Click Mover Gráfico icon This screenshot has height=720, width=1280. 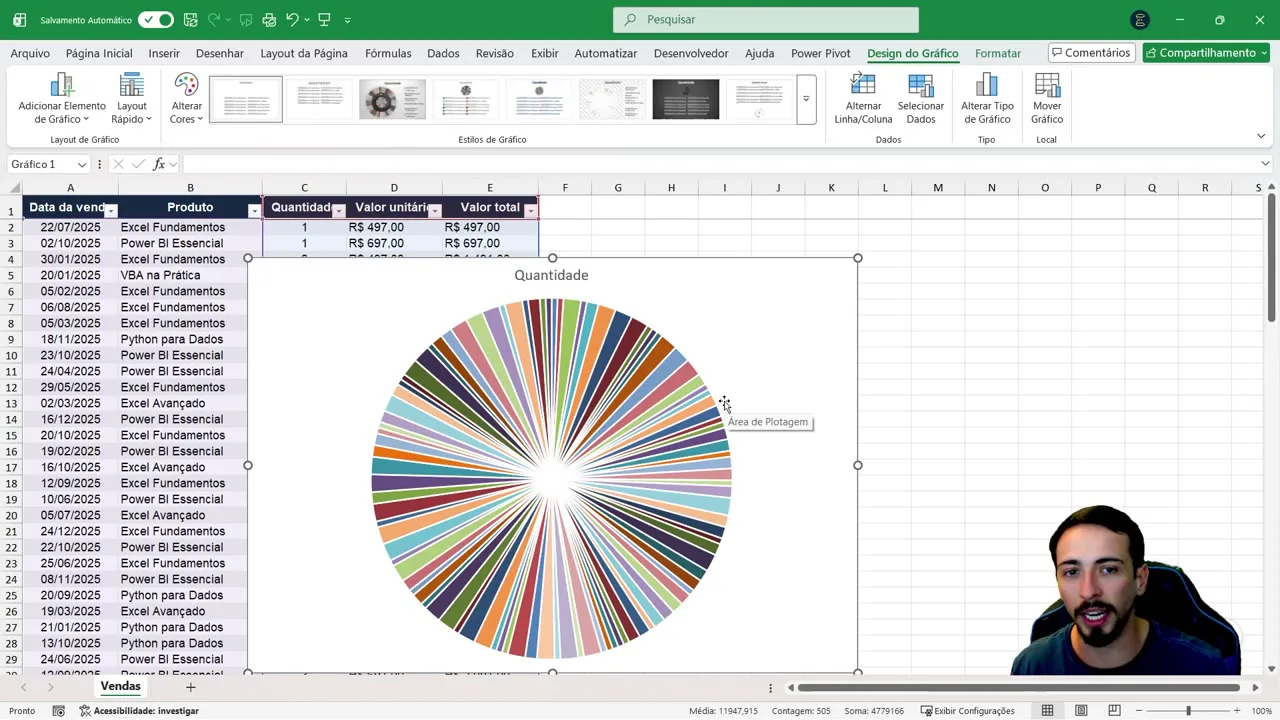[x=1047, y=85]
